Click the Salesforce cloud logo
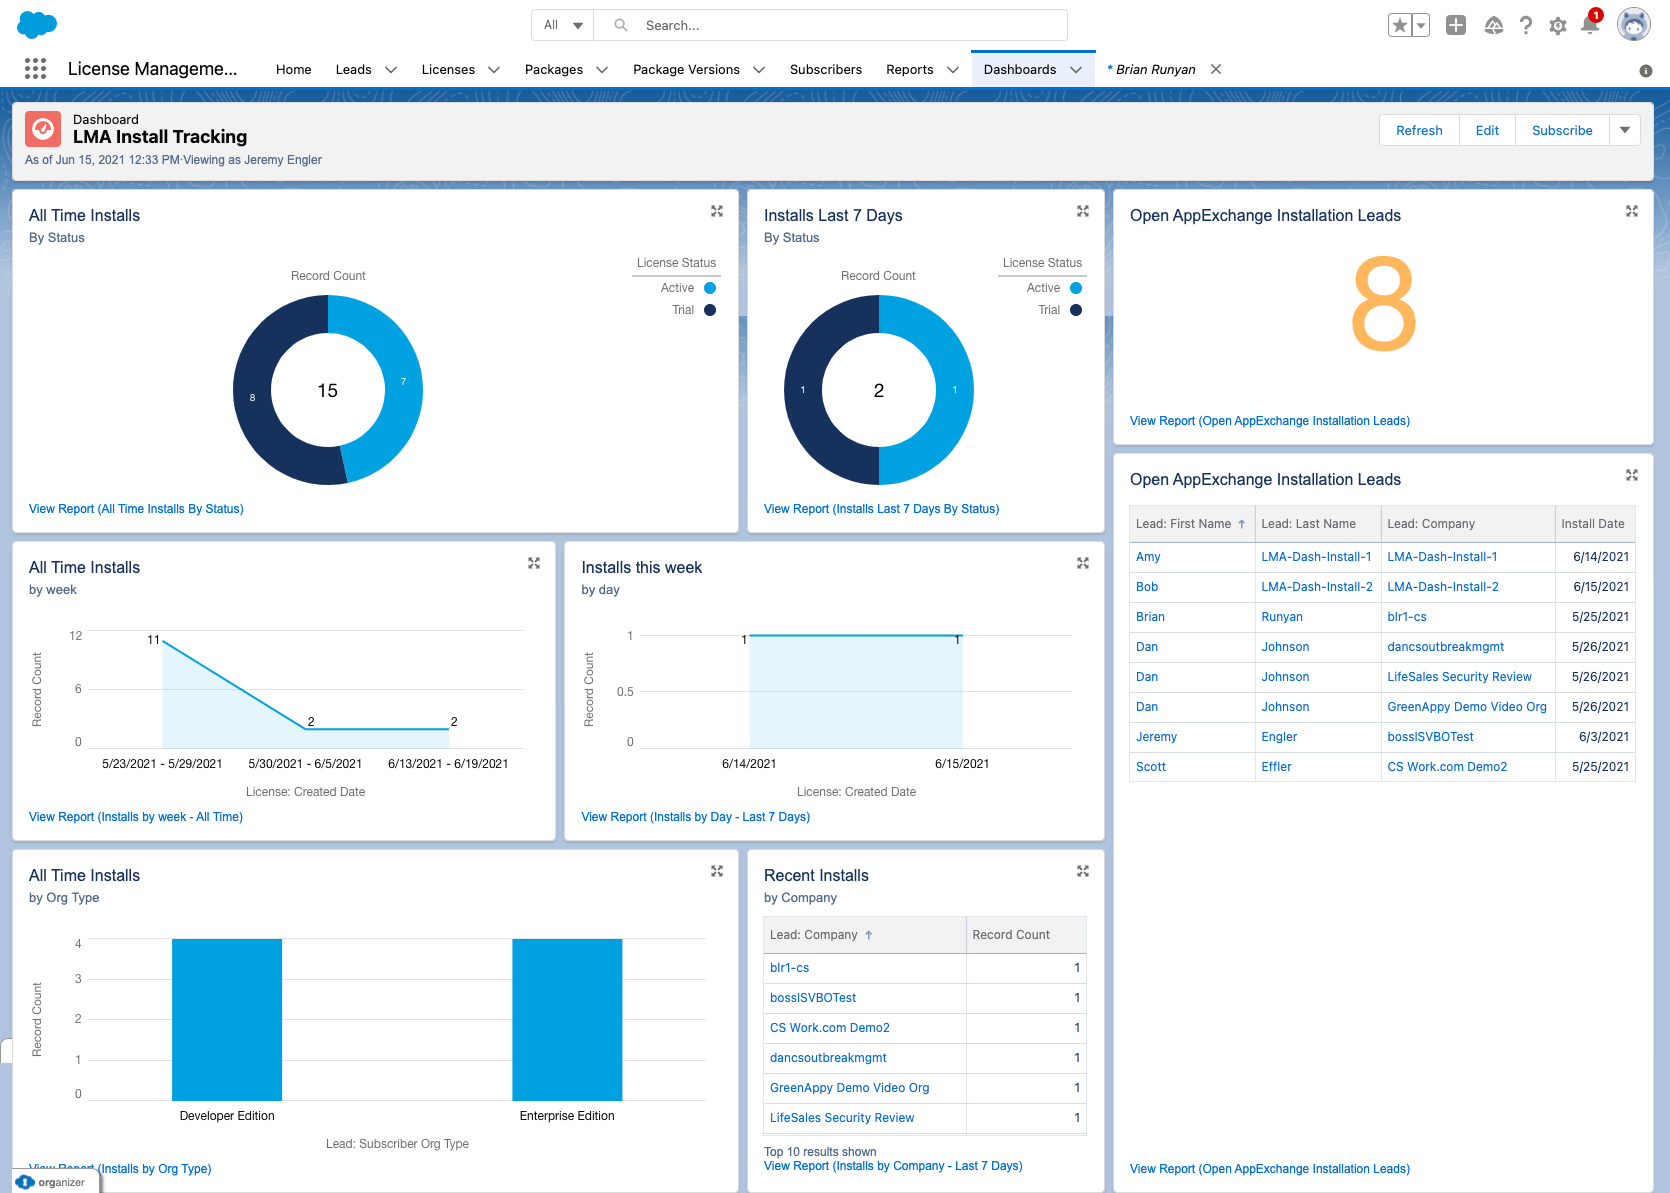 tap(37, 24)
